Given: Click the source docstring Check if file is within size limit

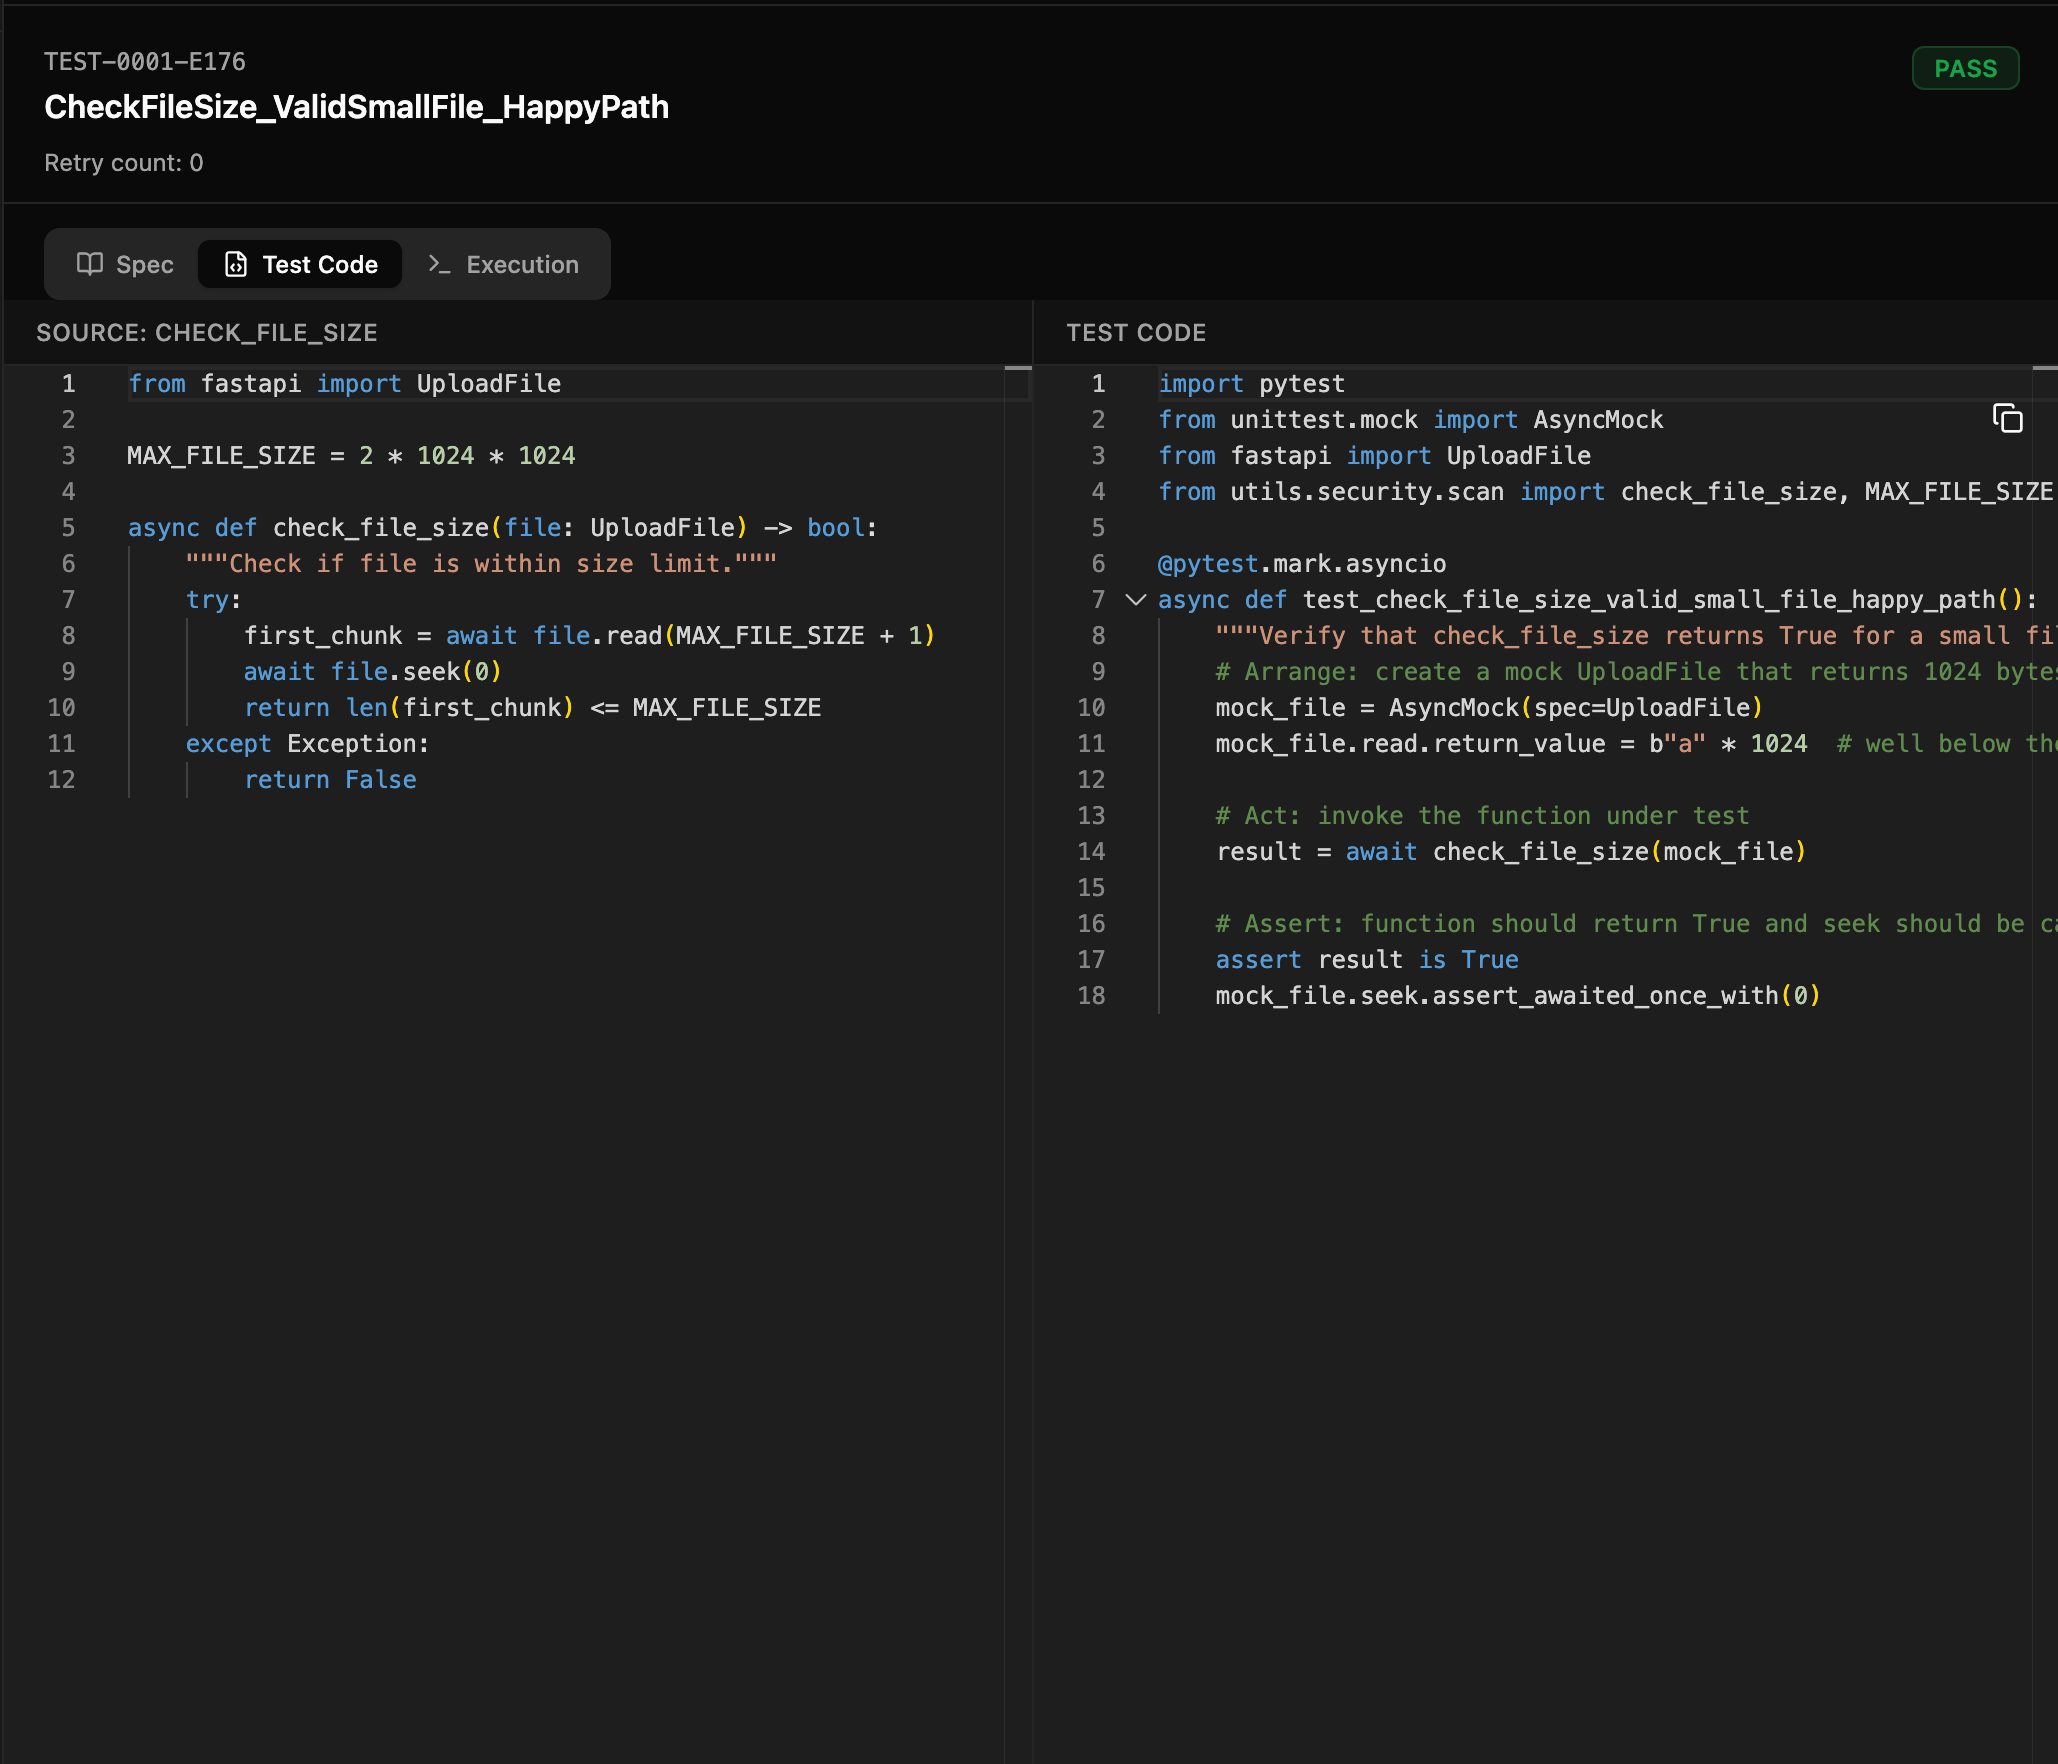Looking at the screenshot, I should [x=481, y=564].
